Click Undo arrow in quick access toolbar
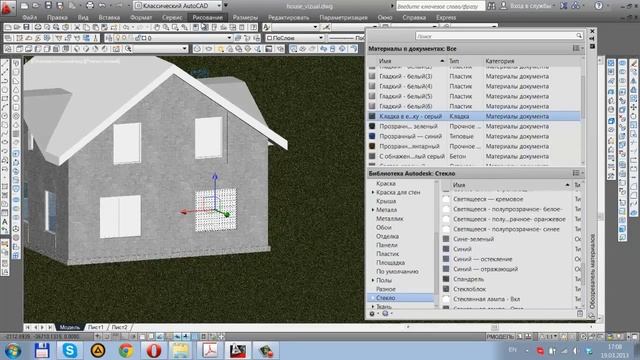Image resolution: width=640 pixels, height=360 pixels. pos(102,6)
